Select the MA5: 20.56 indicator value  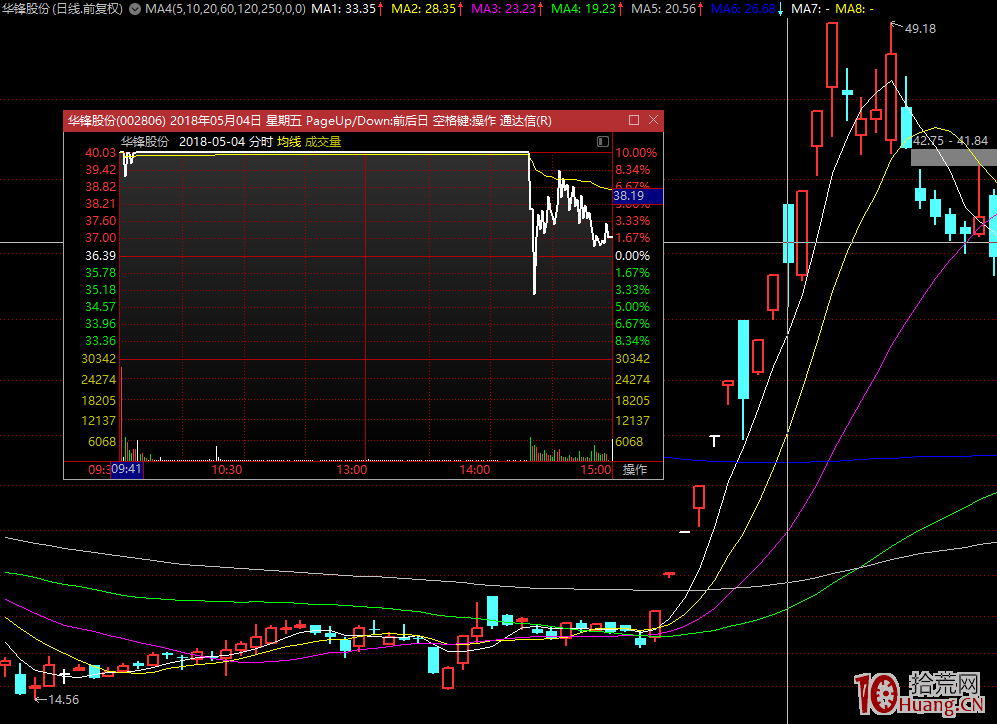(667, 9)
